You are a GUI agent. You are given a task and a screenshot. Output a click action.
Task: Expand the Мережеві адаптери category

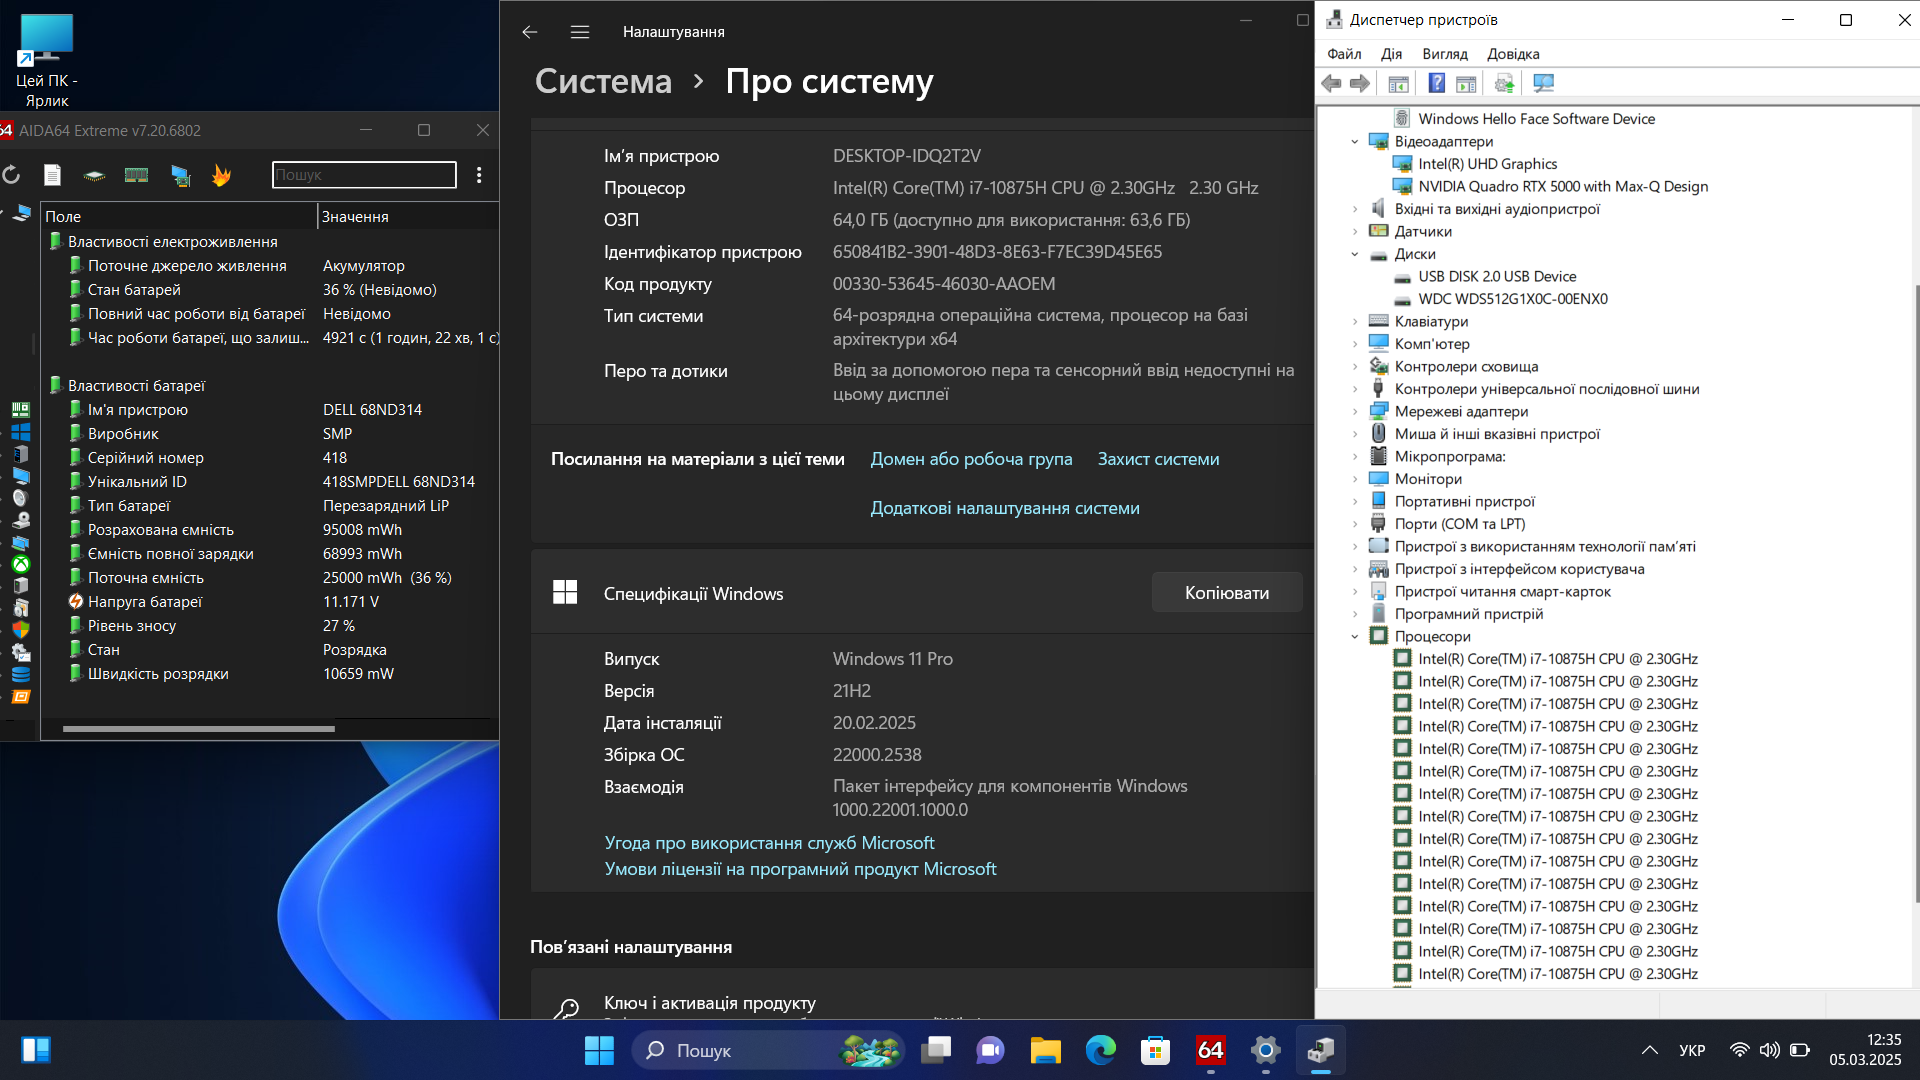(x=1355, y=412)
